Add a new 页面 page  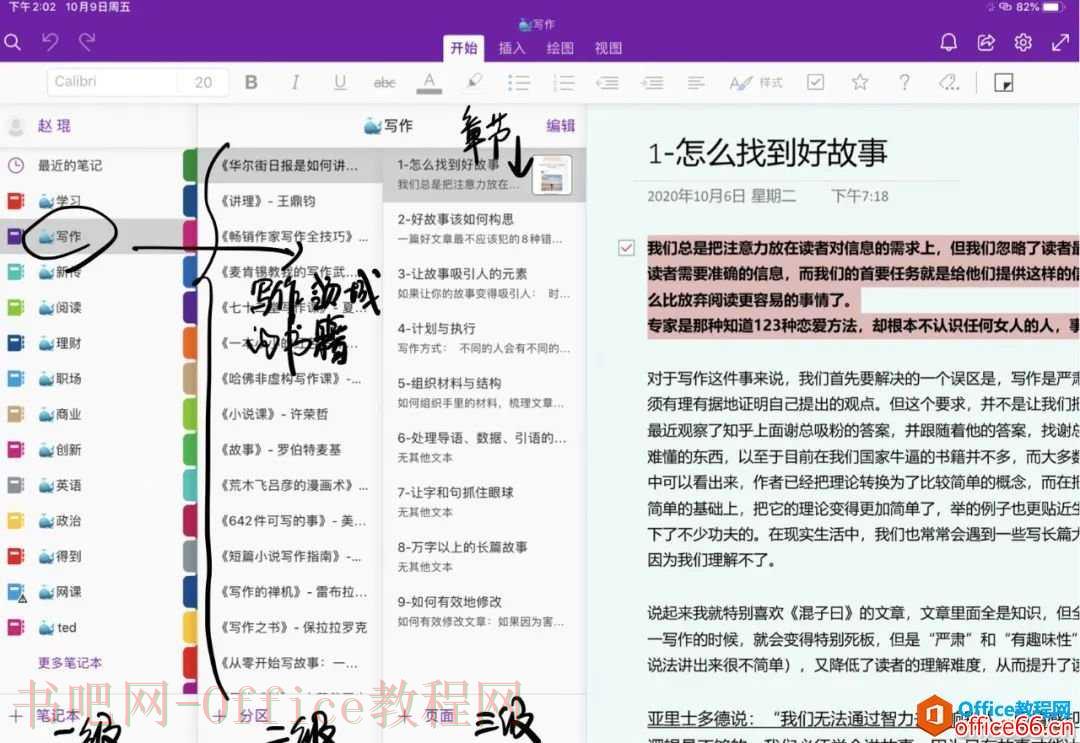pos(427,715)
